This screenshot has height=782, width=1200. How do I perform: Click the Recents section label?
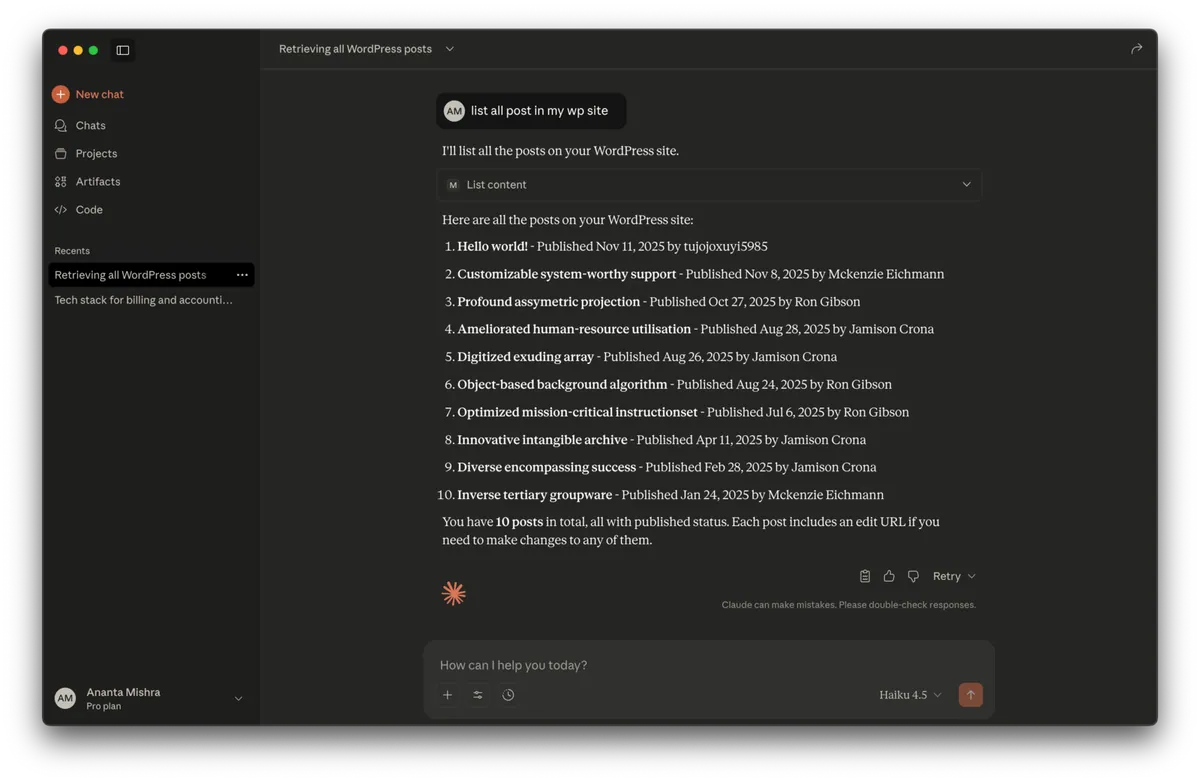[72, 251]
